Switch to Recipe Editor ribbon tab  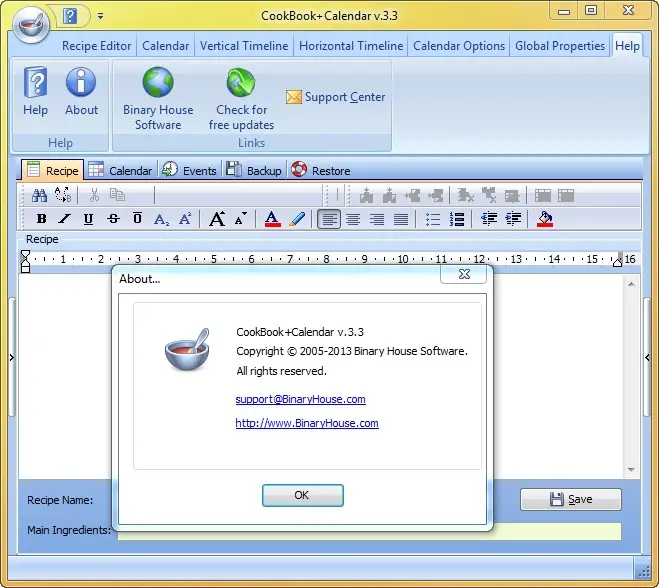click(96, 46)
